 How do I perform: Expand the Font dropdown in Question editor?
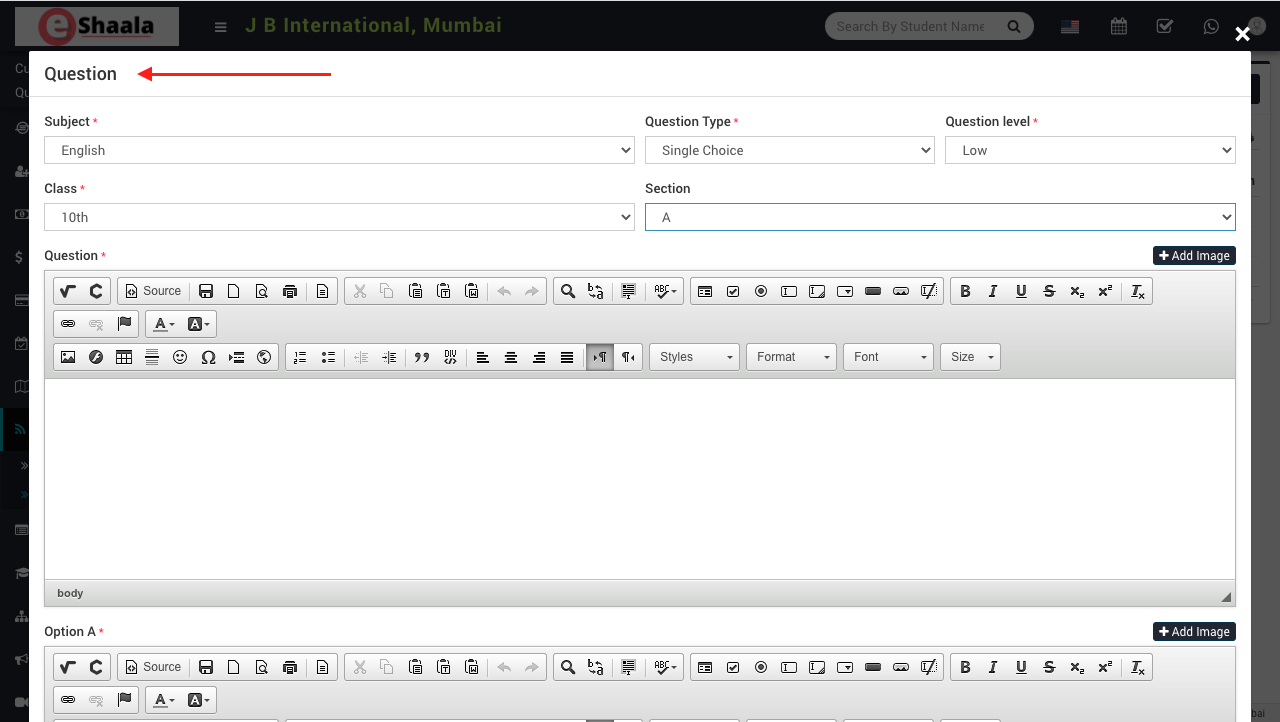(x=888, y=357)
